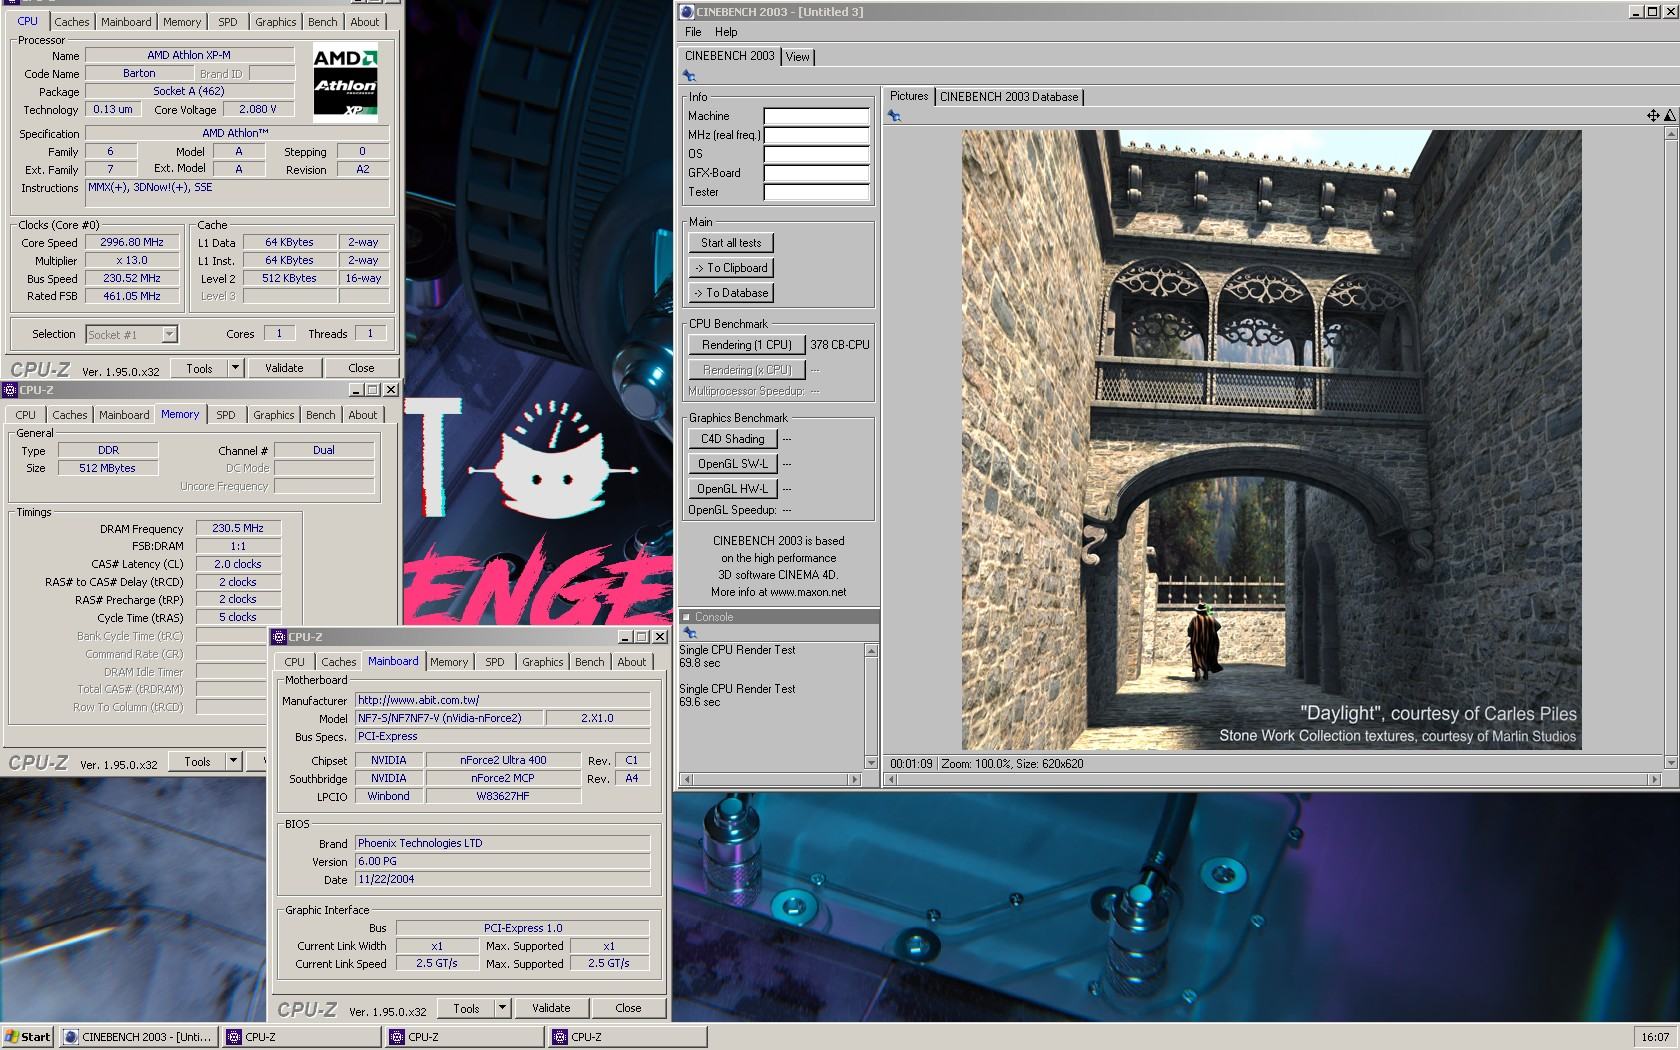Open About tab in Mainboard CPU-Z window
The width and height of the screenshot is (1680, 1050).
tap(631, 662)
